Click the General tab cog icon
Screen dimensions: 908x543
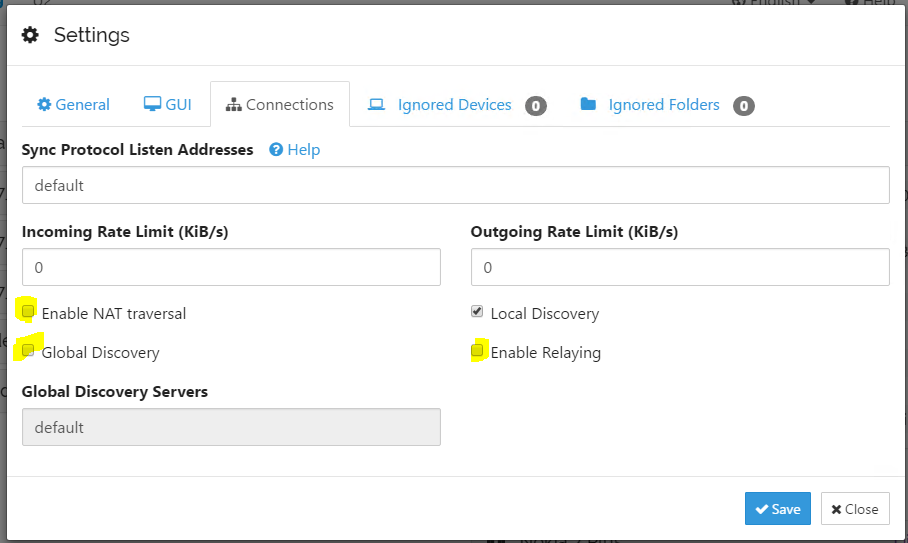coord(44,105)
